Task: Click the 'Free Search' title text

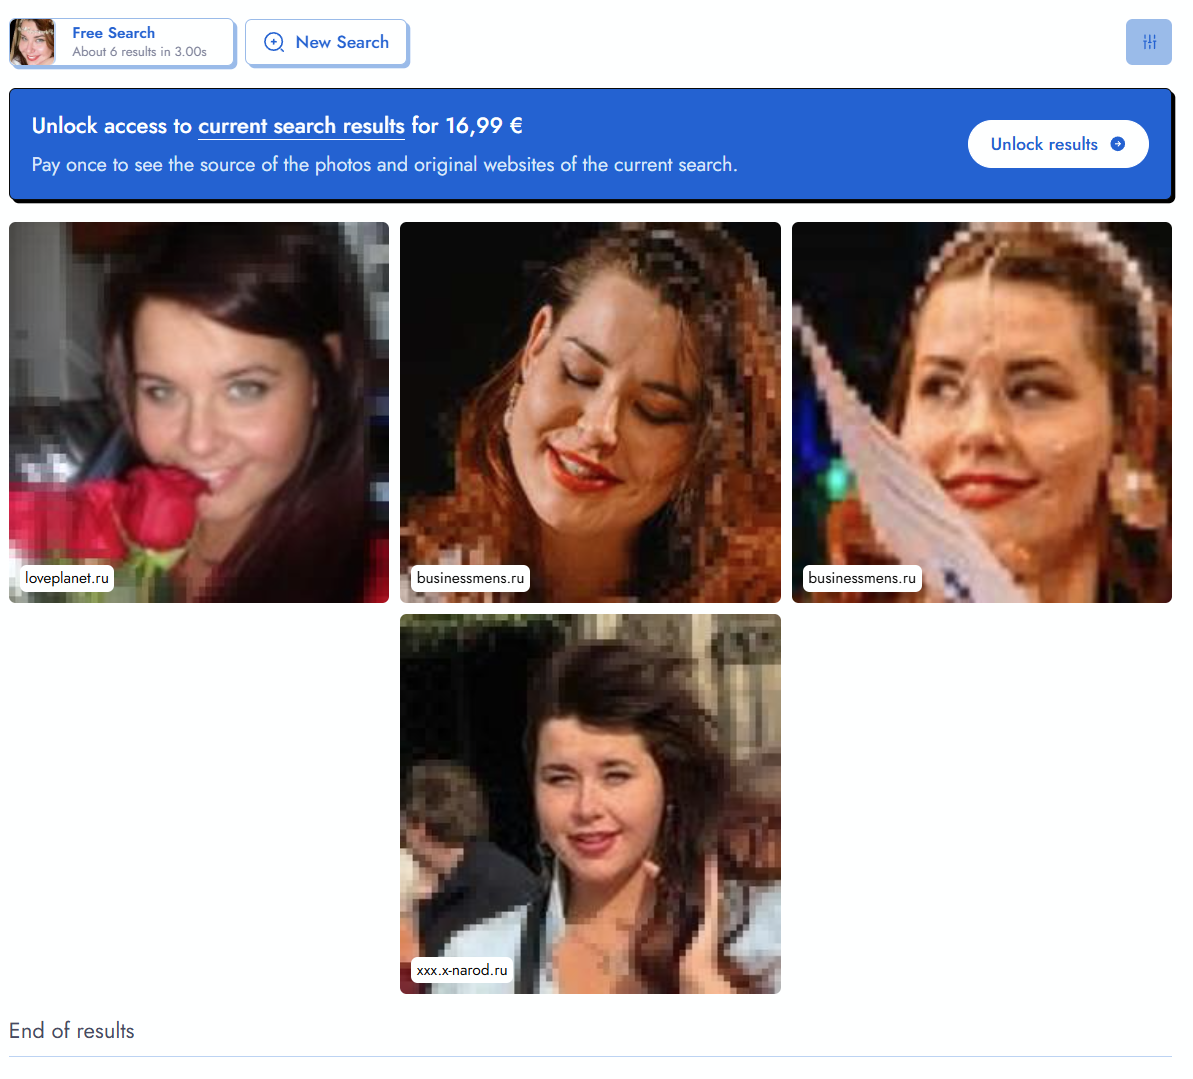Action: (x=113, y=33)
